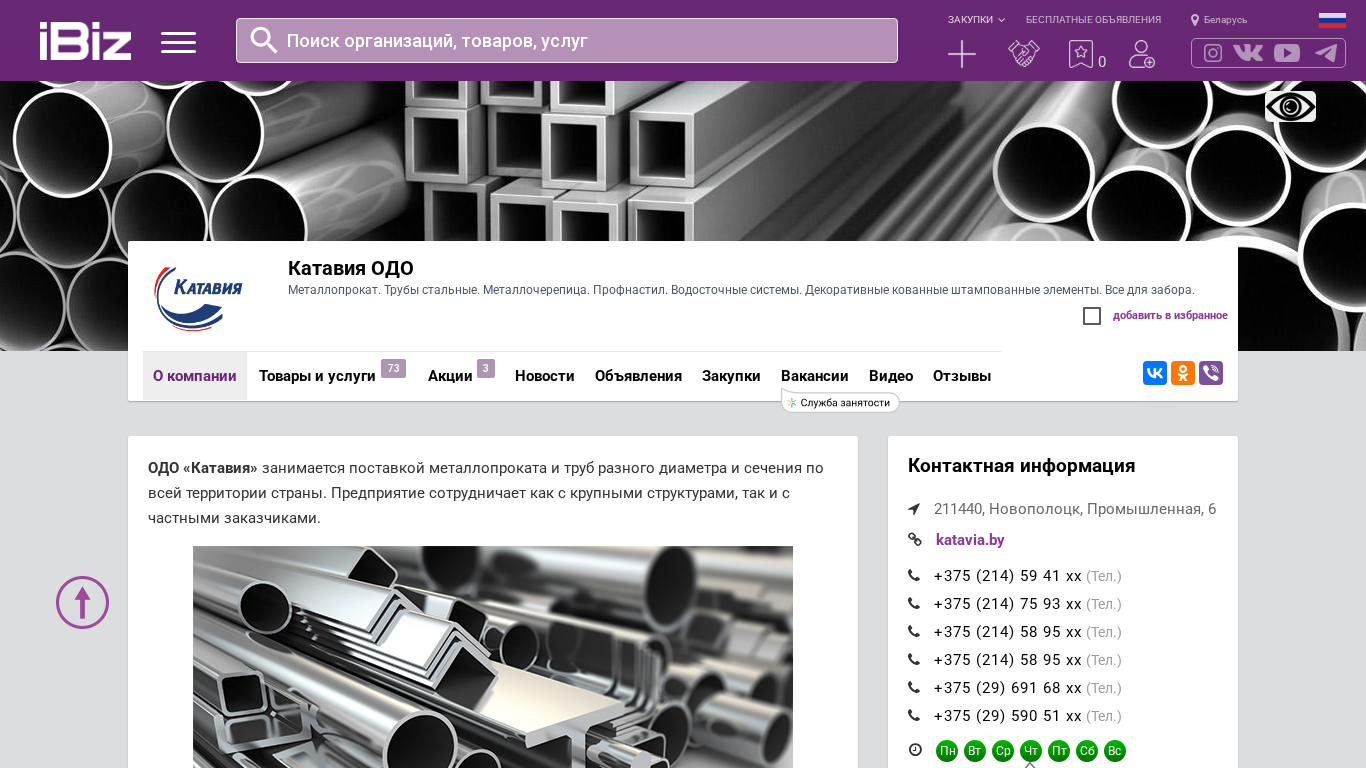Viewport: 1366px width, 768px height.
Task: Click the plus add icon
Action: 962,54
